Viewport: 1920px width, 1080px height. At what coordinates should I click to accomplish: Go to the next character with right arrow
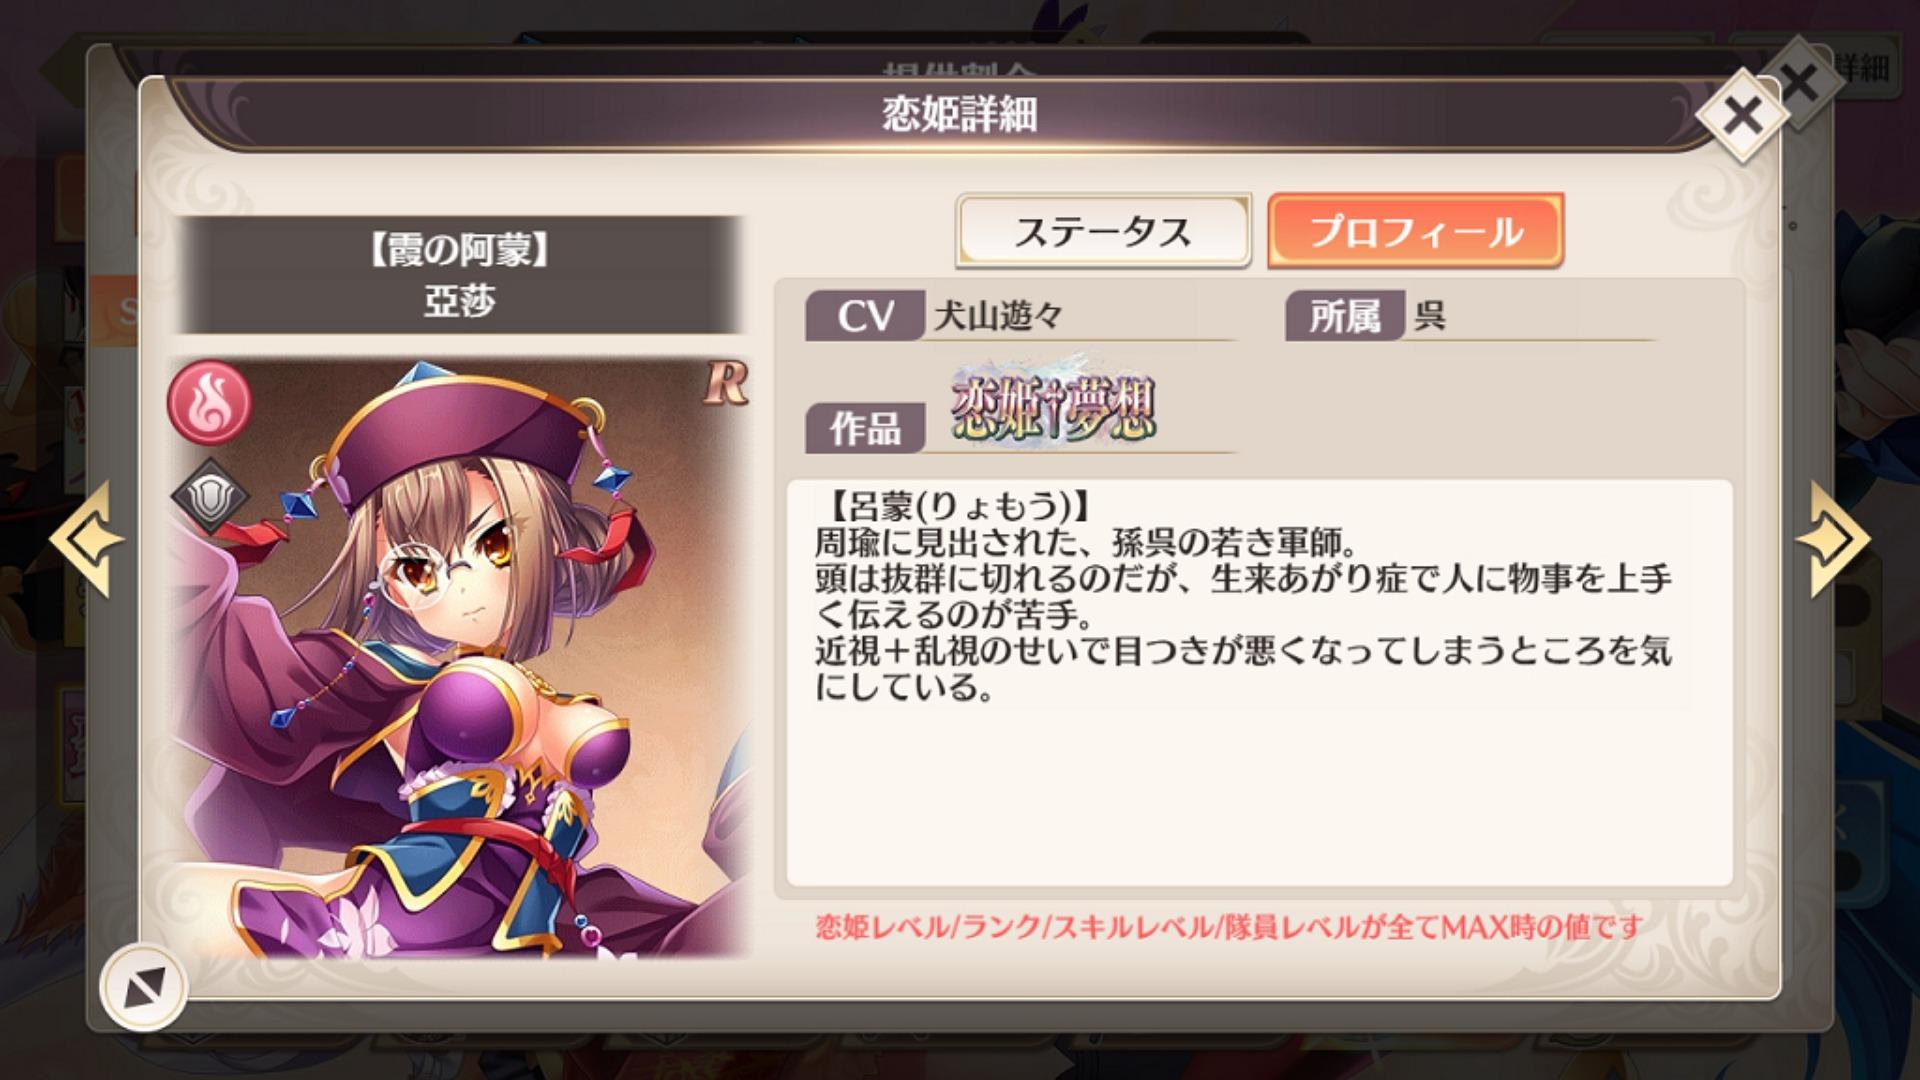[1832, 539]
